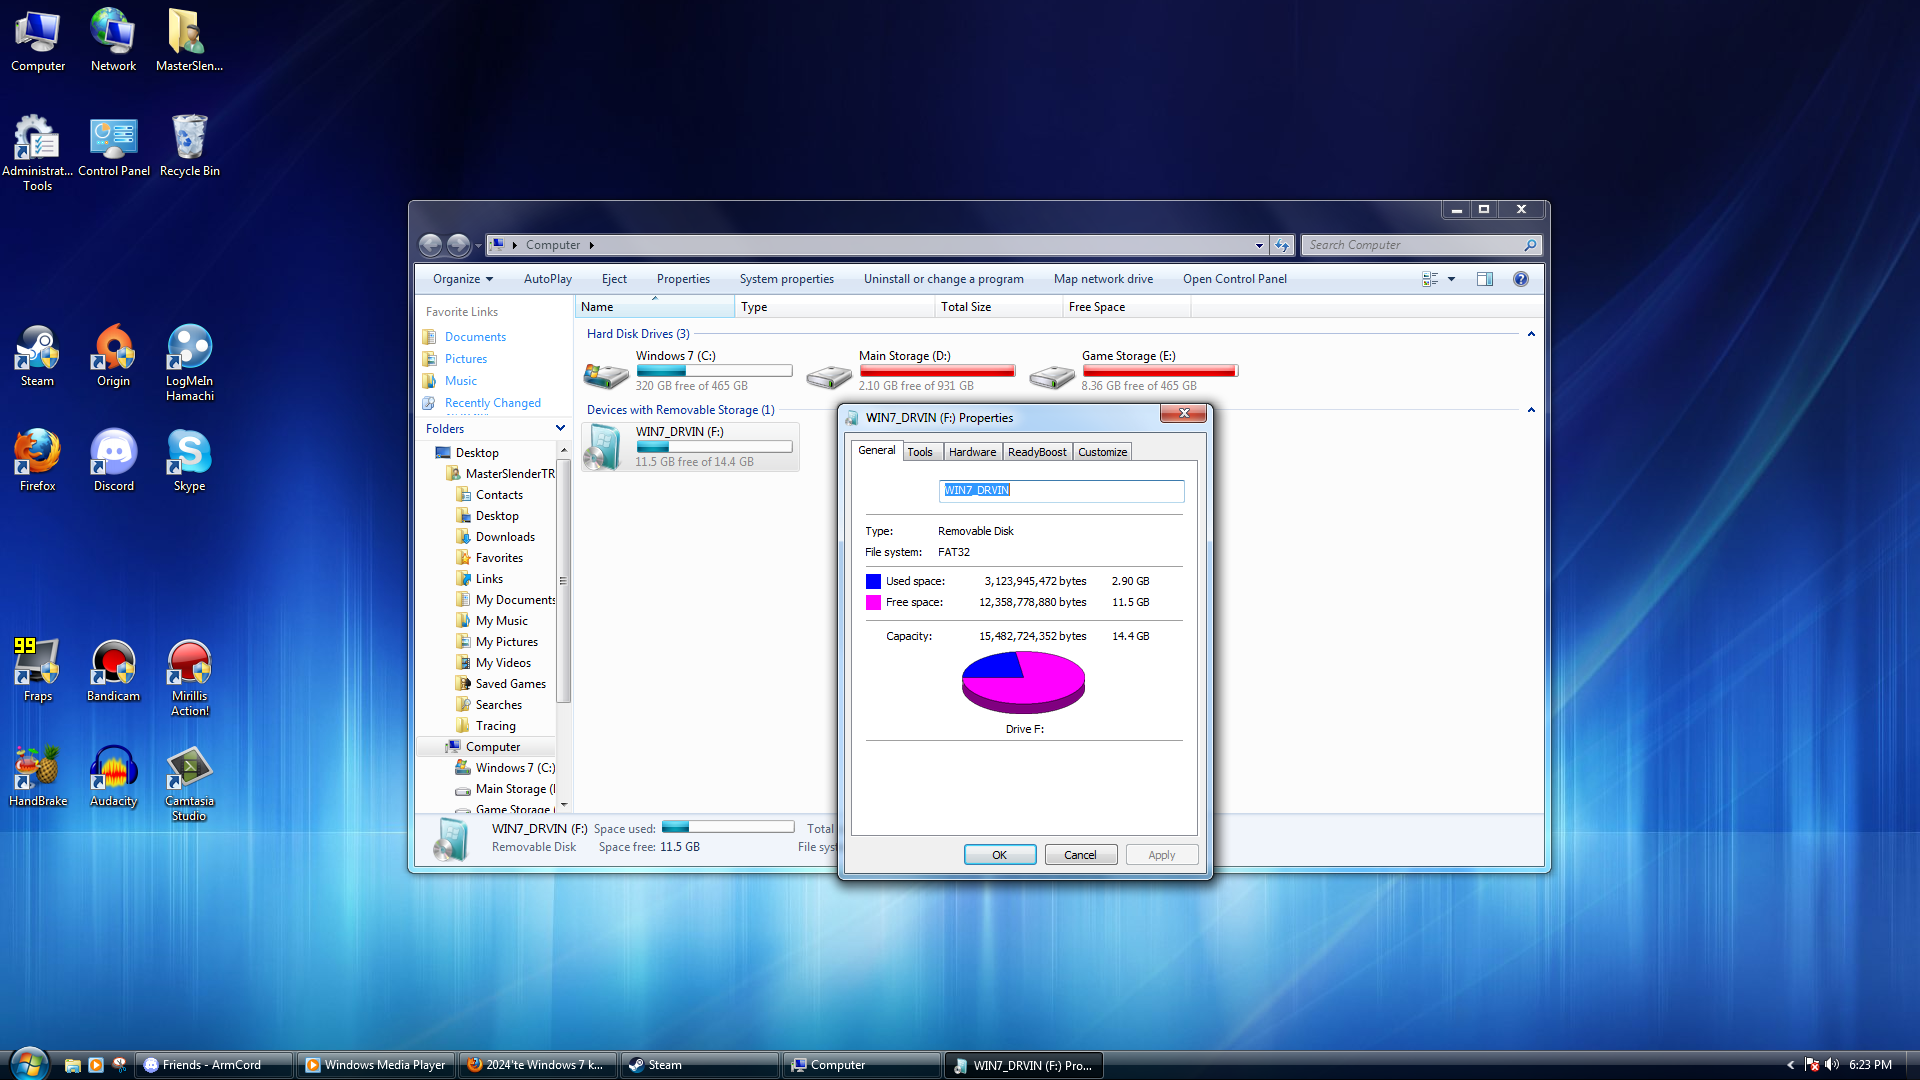Viewport: 1920px width, 1080px height.
Task: Click the refresh icon beside address bar
Action: pyautogui.click(x=1282, y=245)
